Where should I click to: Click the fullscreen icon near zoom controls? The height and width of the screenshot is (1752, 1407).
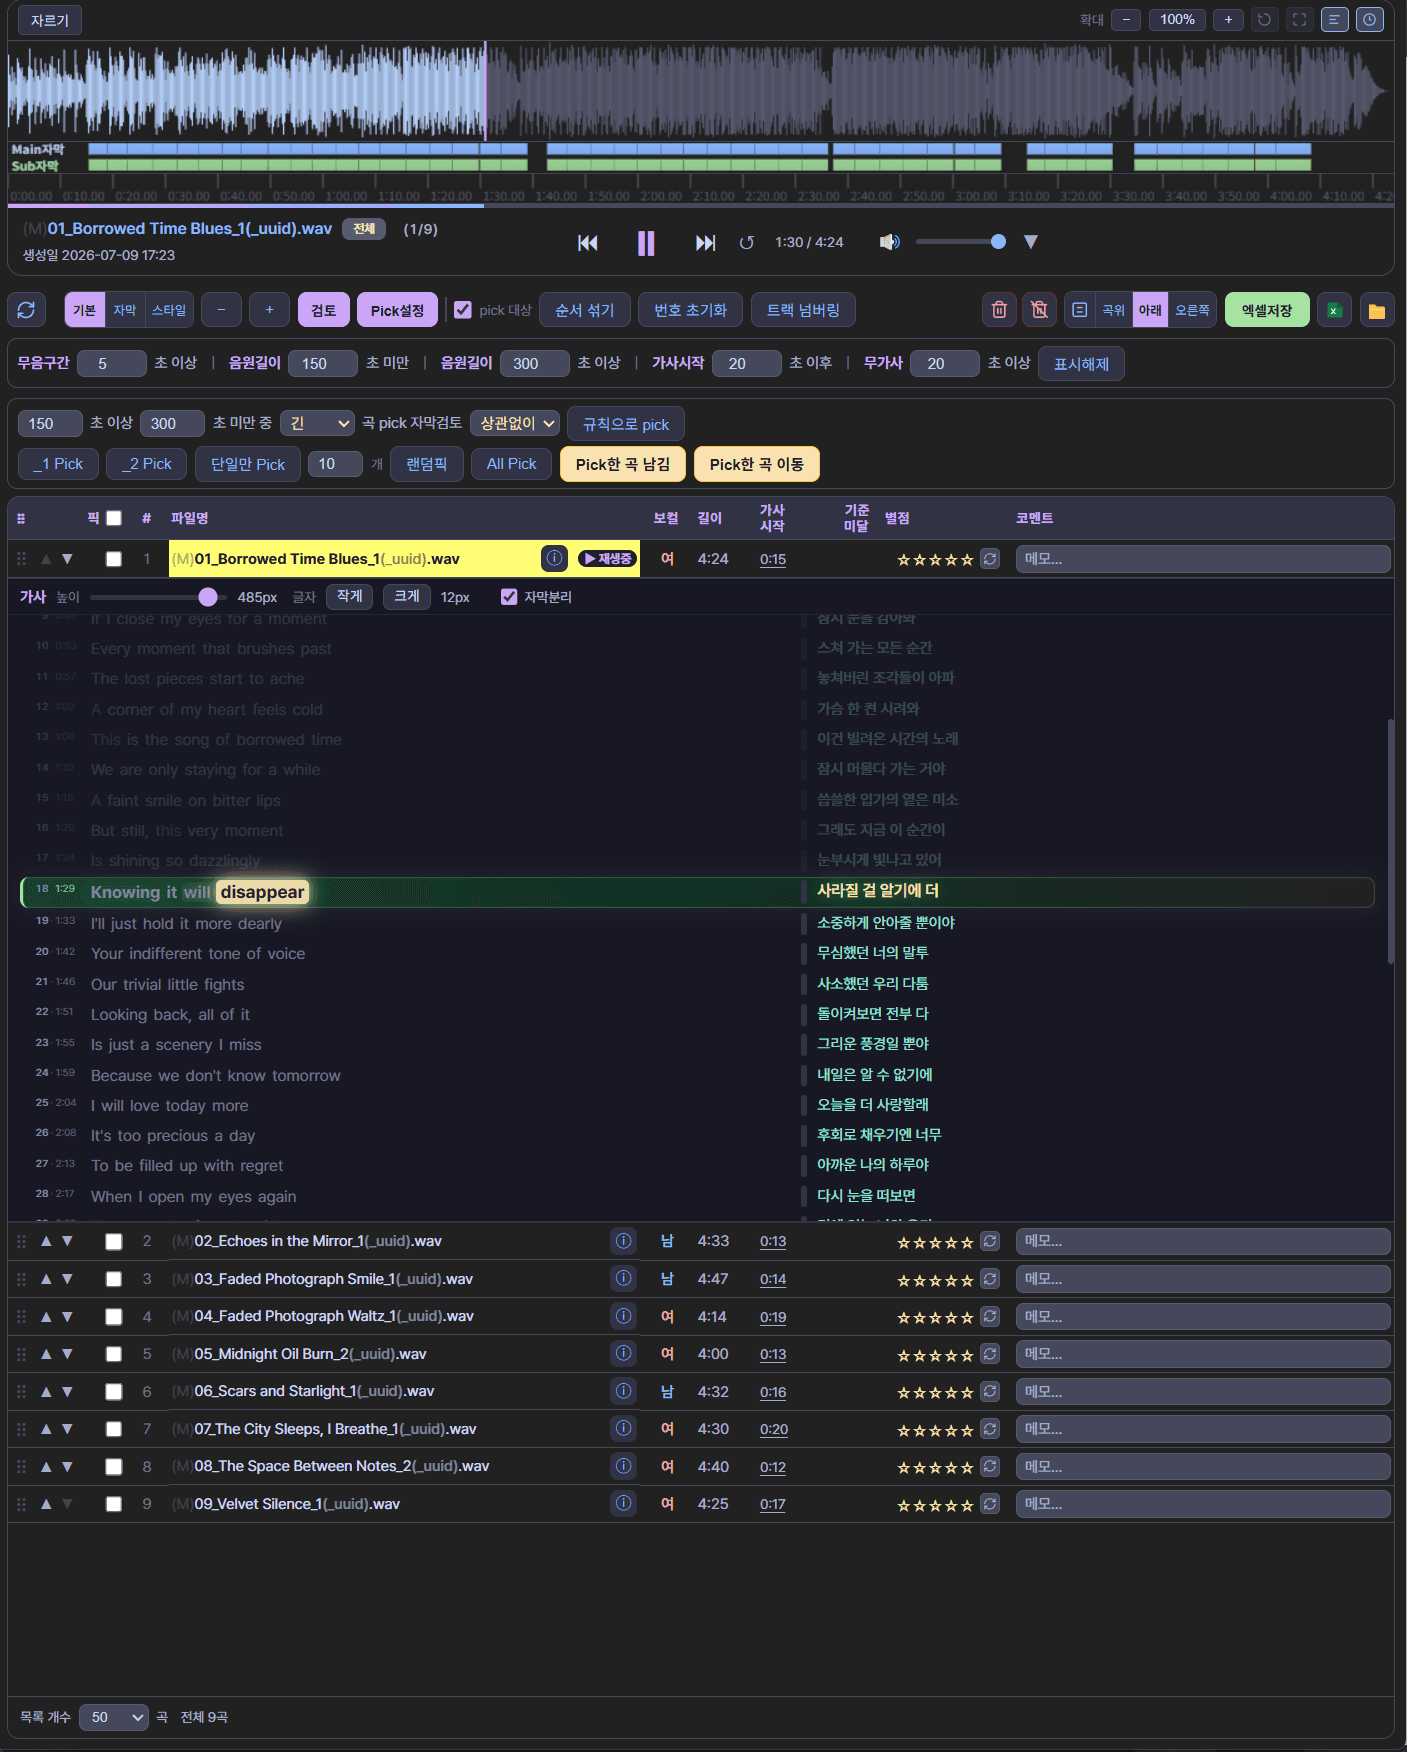tap(1299, 20)
